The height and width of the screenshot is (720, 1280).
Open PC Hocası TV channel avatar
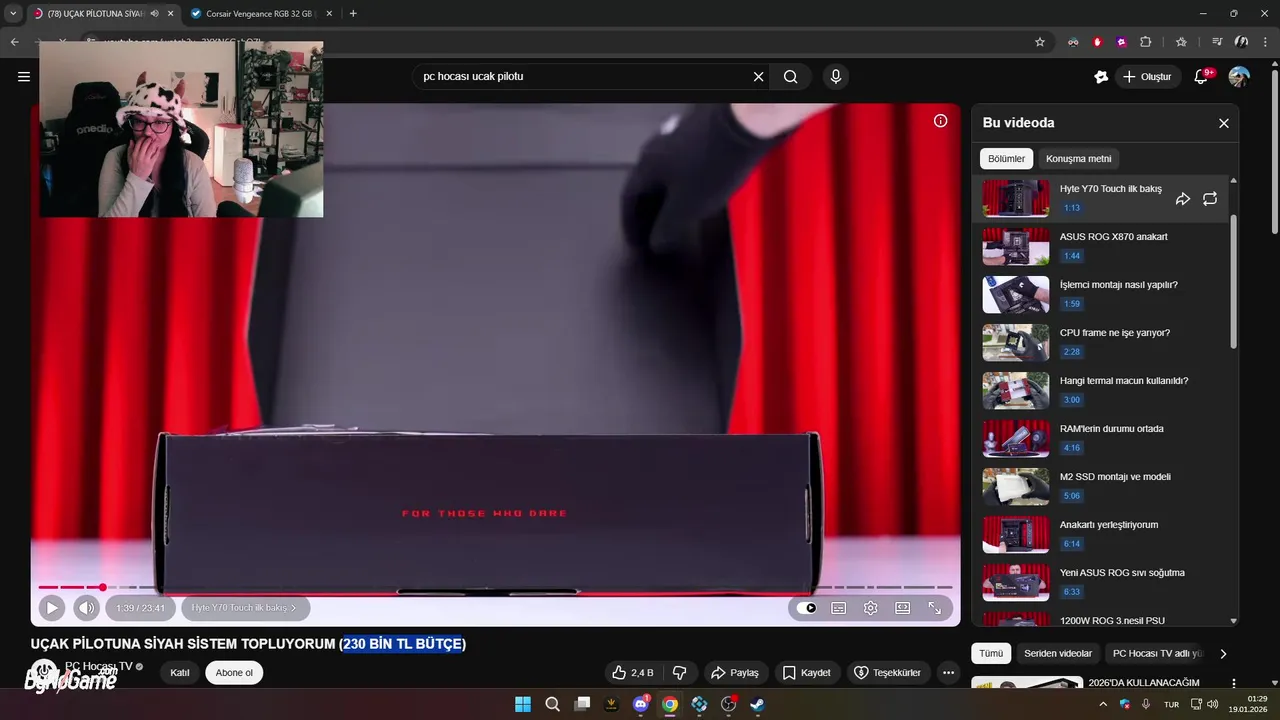tap(44, 672)
